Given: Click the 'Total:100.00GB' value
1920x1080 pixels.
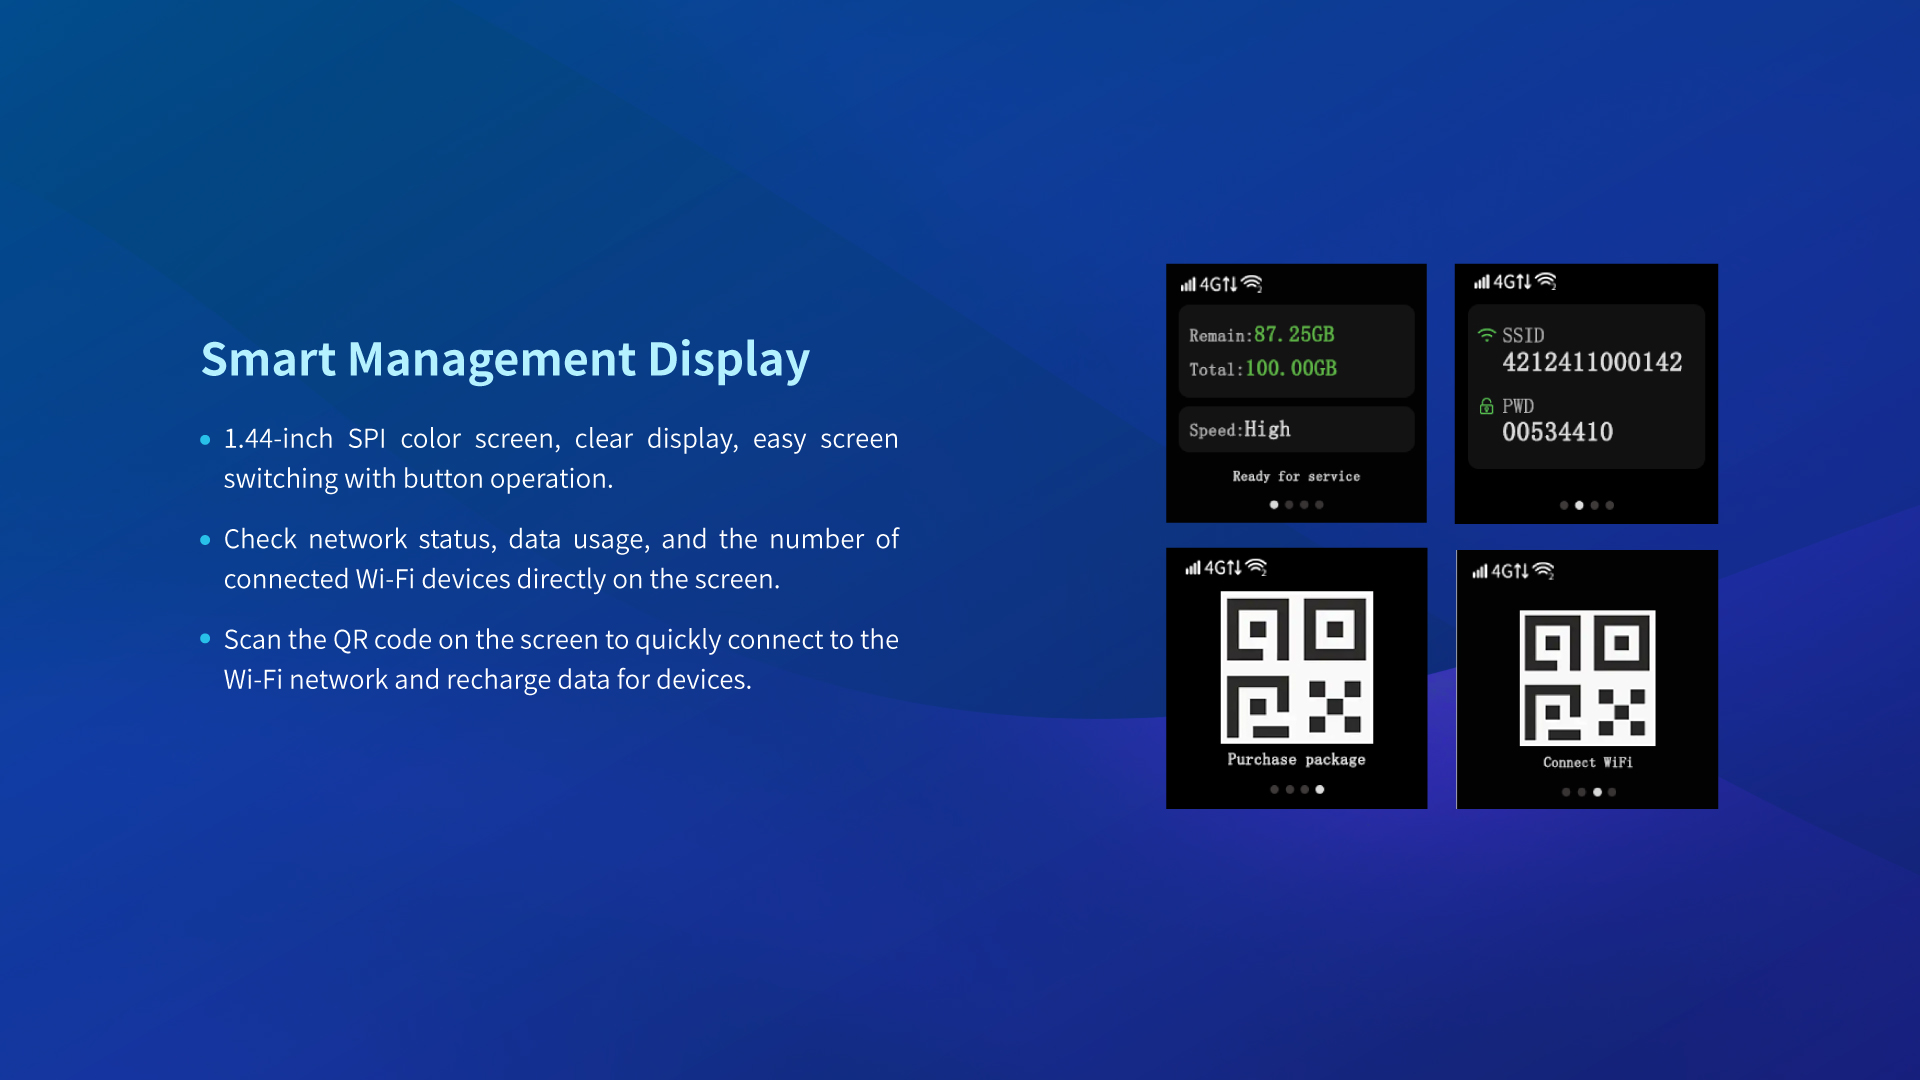Looking at the screenshot, I should coord(1263,369).
